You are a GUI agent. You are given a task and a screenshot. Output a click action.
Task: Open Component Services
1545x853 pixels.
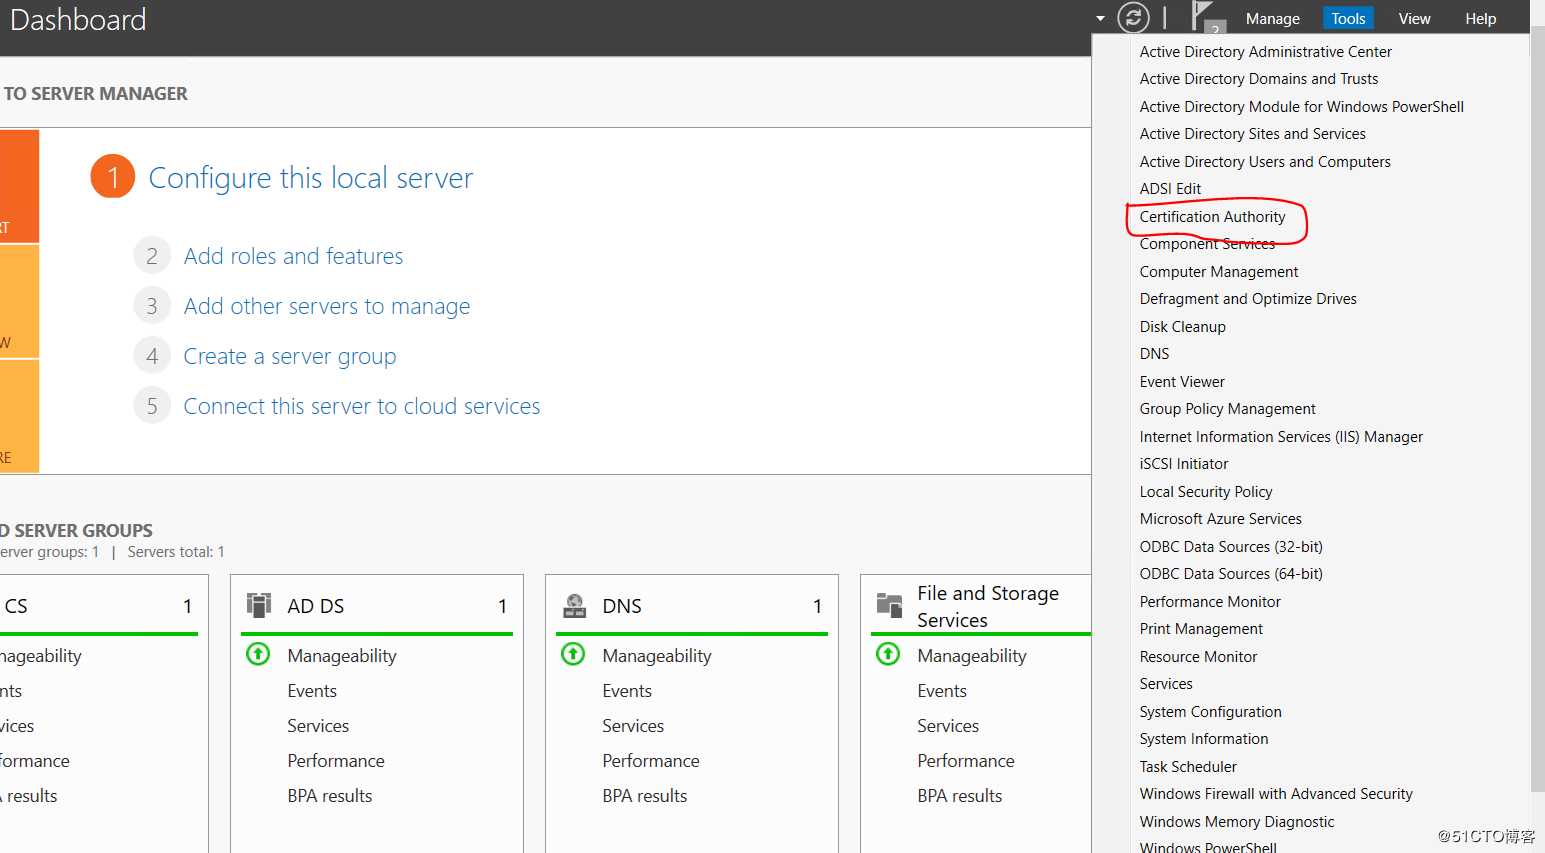(x=1207, y=244)
